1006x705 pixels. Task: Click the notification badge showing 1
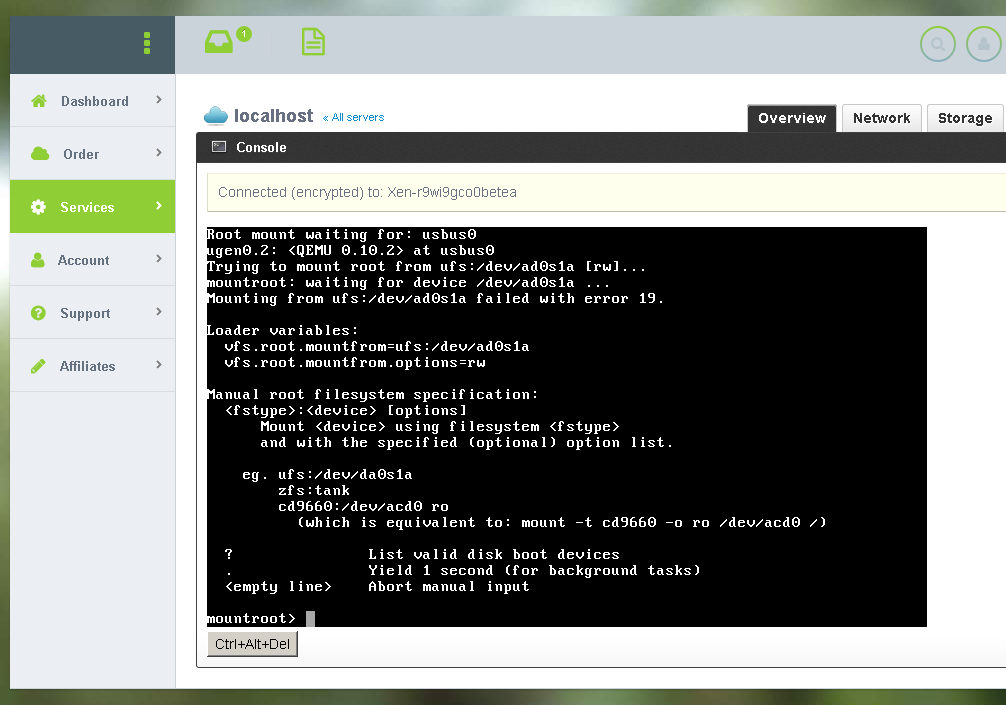point(244,34)
